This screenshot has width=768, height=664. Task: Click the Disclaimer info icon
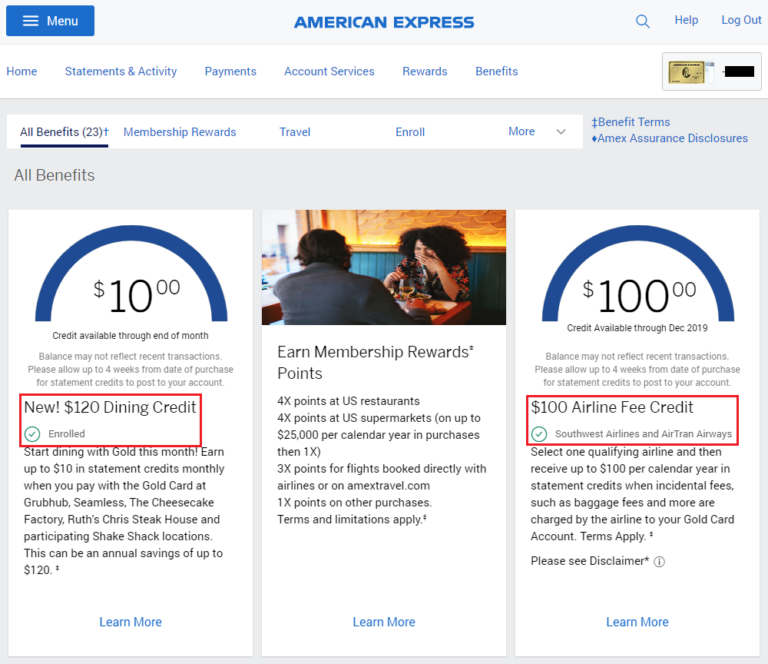(x=659, y=562)
